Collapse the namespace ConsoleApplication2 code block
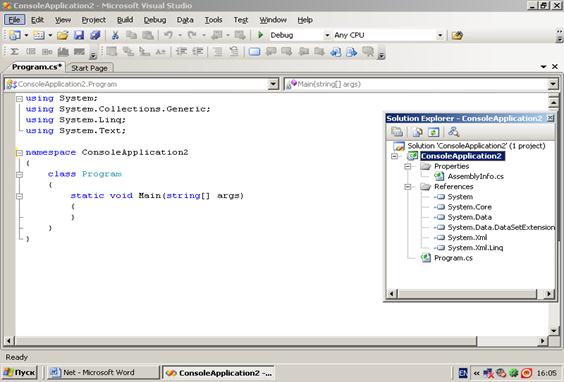This screenshot has width=564, height=382. (x=19, y=153)
